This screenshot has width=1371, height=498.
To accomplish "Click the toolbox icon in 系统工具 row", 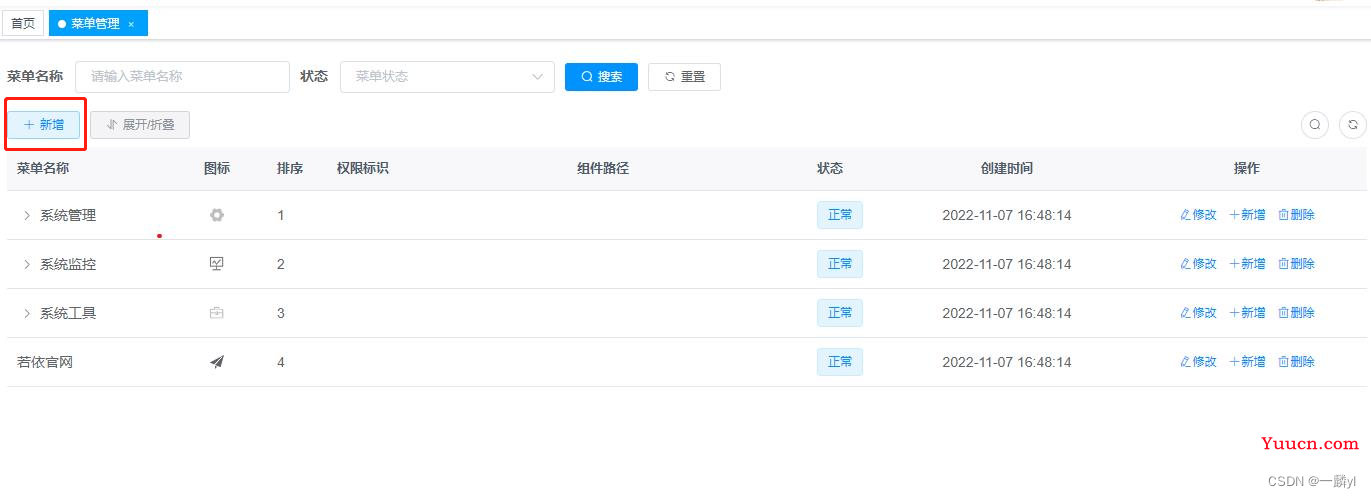I will pyautogui.click(x=217, y=313).
